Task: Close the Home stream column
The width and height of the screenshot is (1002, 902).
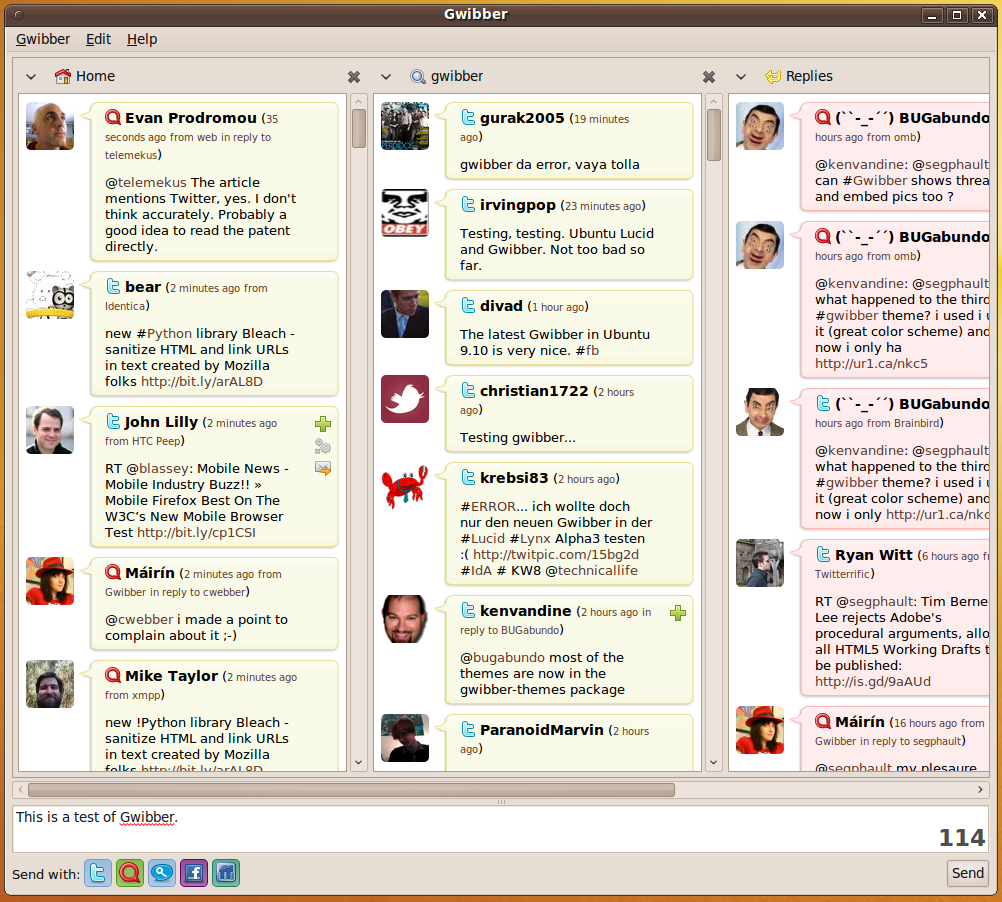Action: point(353,77)
